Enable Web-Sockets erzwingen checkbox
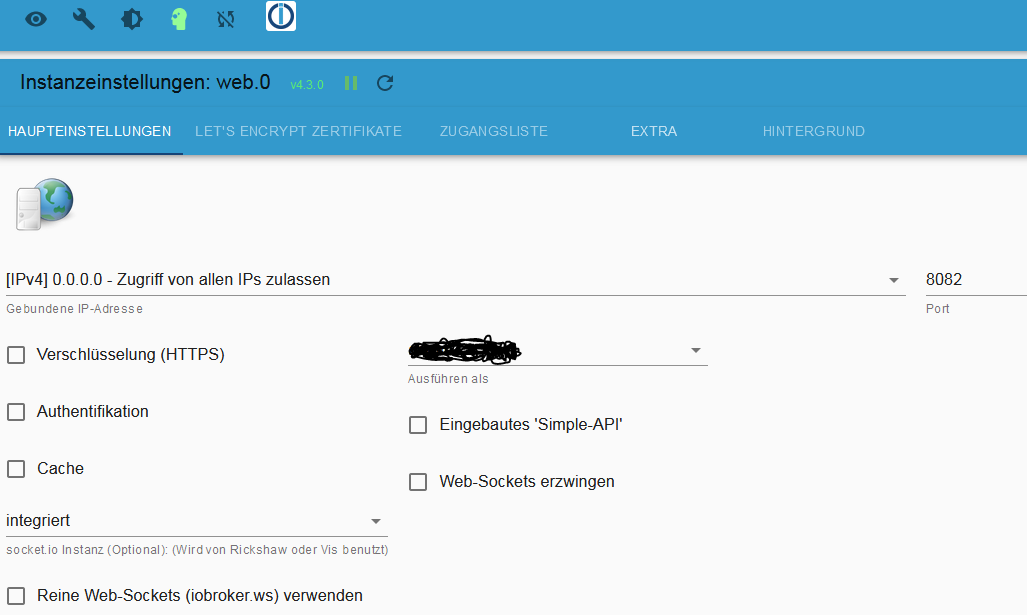 tap(418, 482)
